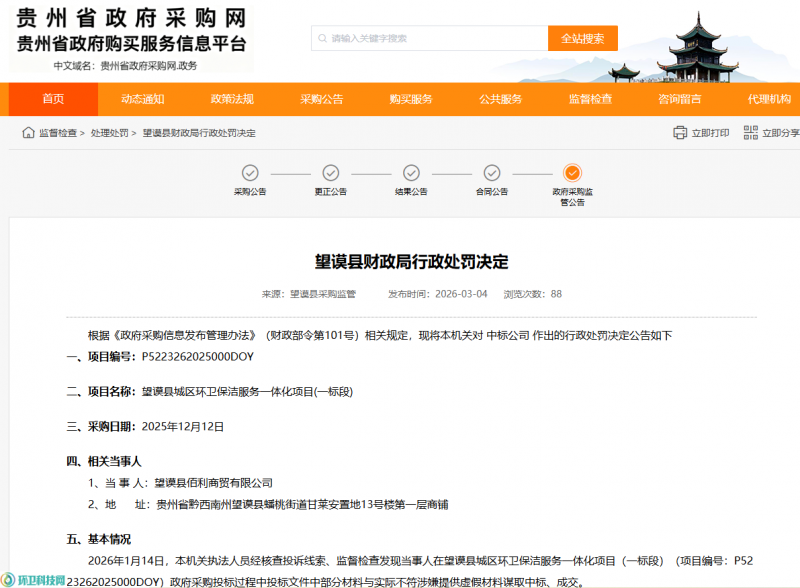Open the 政策法规 navigation menu

coord(232,99)
